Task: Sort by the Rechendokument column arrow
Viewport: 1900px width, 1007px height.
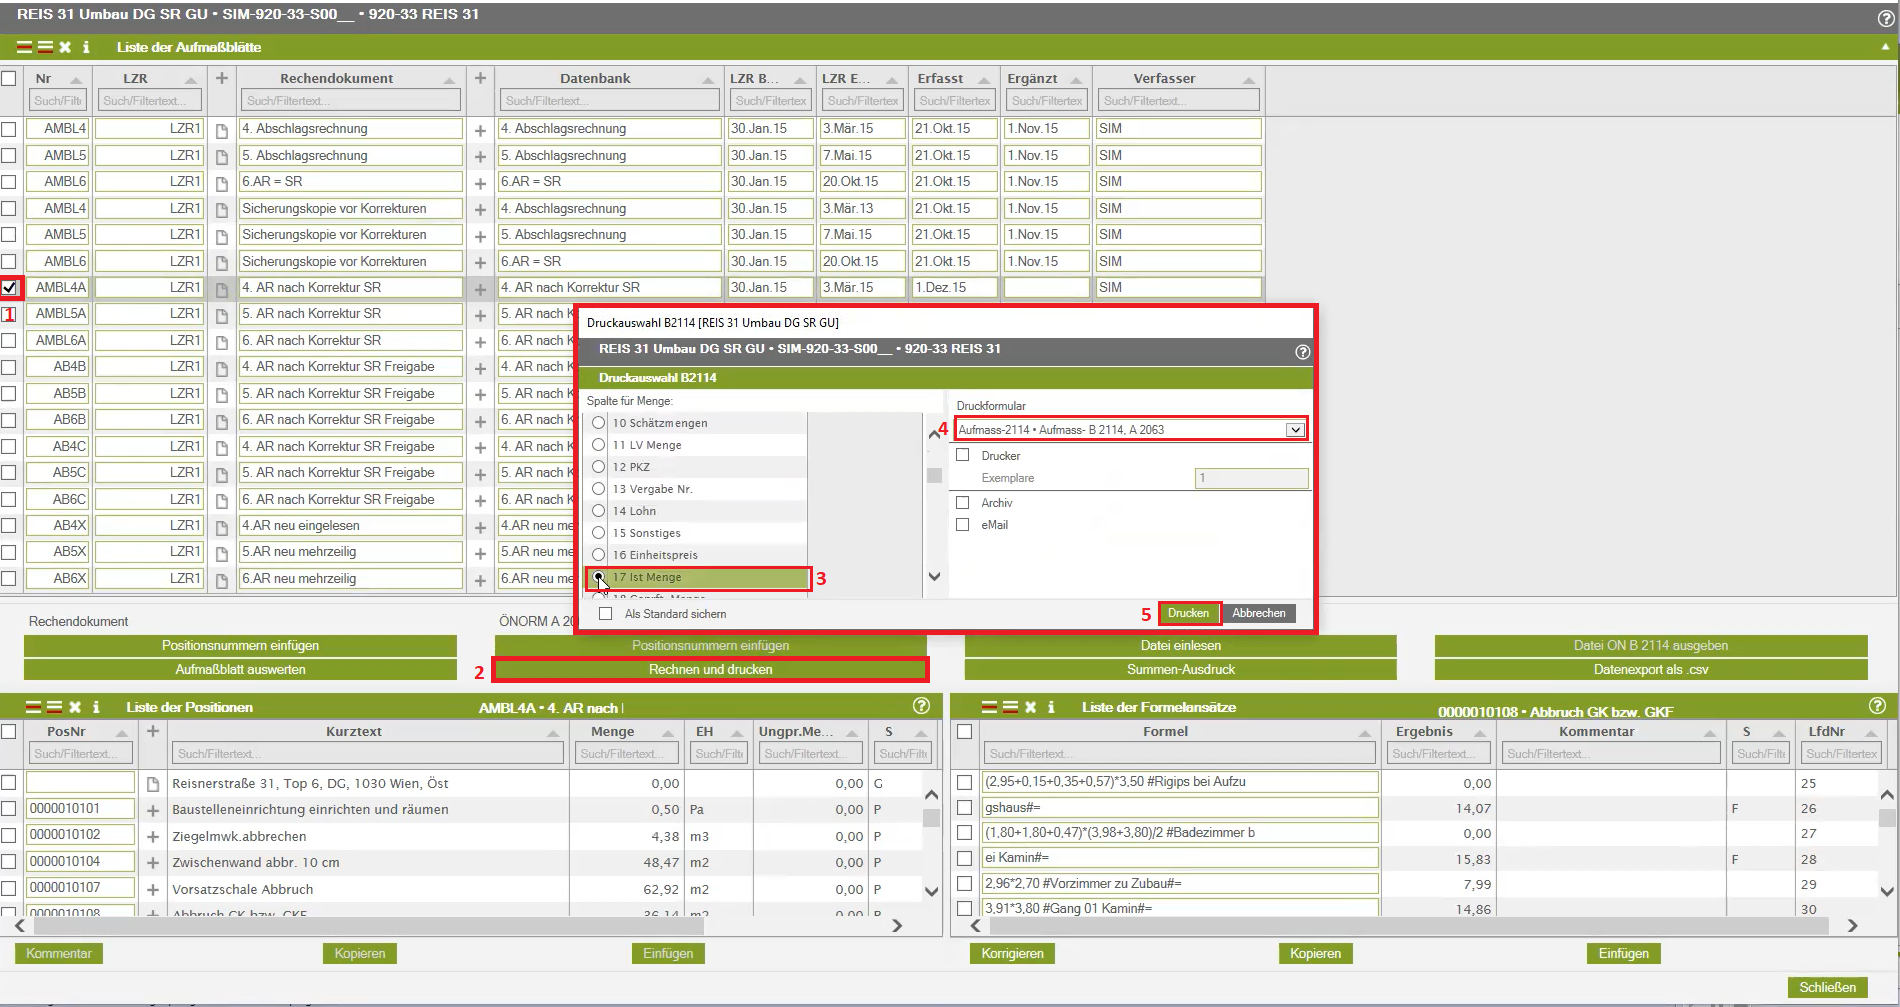Action: click(449, 80)
